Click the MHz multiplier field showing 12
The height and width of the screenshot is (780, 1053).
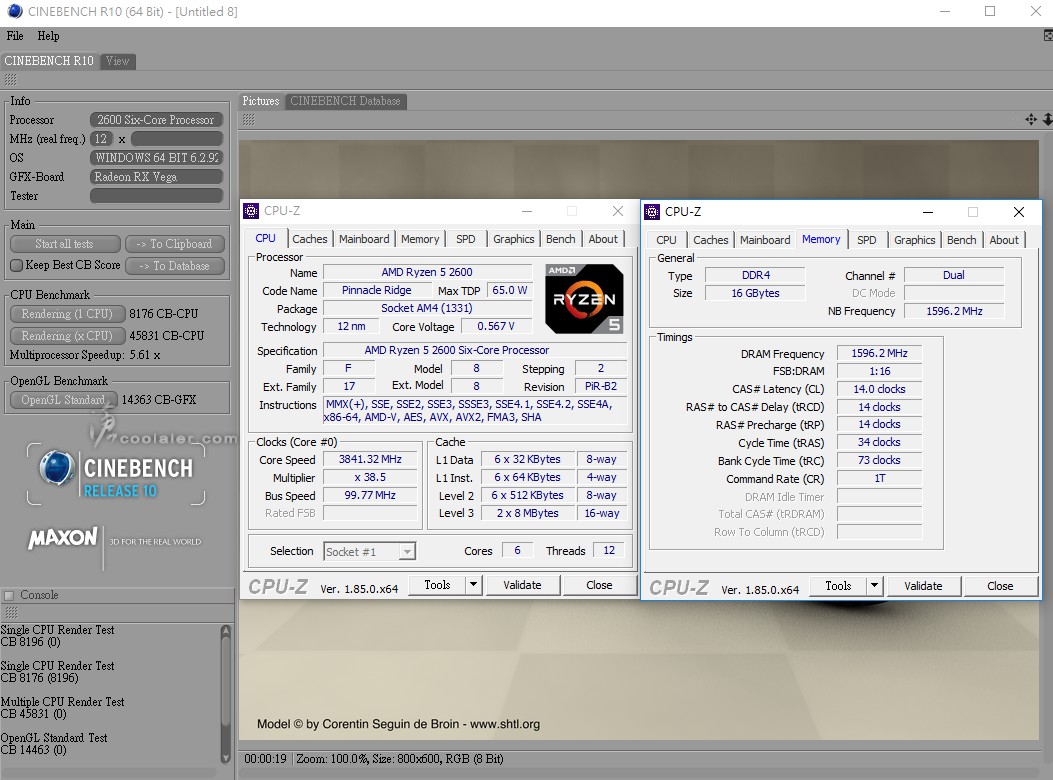(x=101, y=139)
